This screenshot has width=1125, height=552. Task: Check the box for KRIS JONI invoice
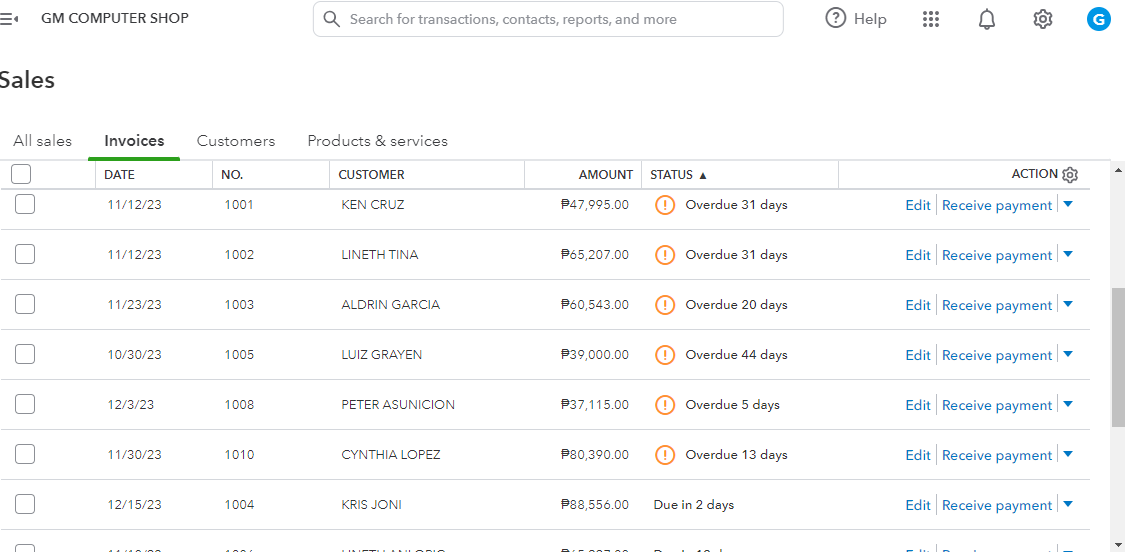pos(25,504)
